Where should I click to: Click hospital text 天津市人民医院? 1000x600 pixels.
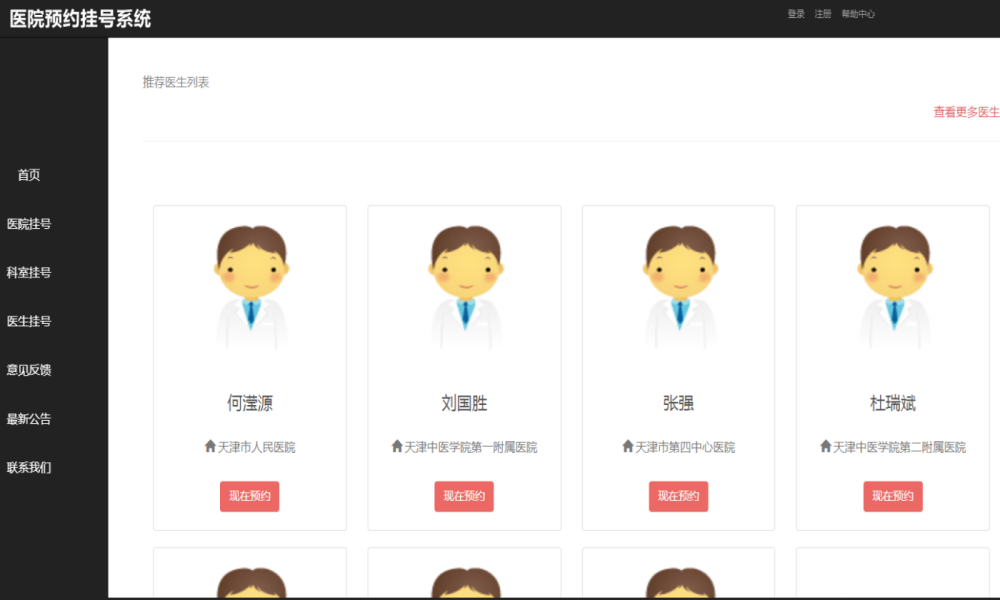[256, 447]
